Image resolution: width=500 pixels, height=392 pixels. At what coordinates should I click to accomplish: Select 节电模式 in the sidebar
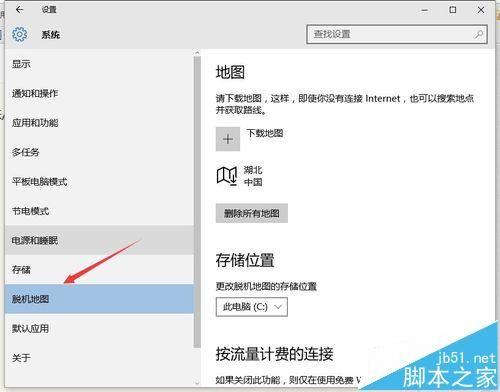[99, 211]
